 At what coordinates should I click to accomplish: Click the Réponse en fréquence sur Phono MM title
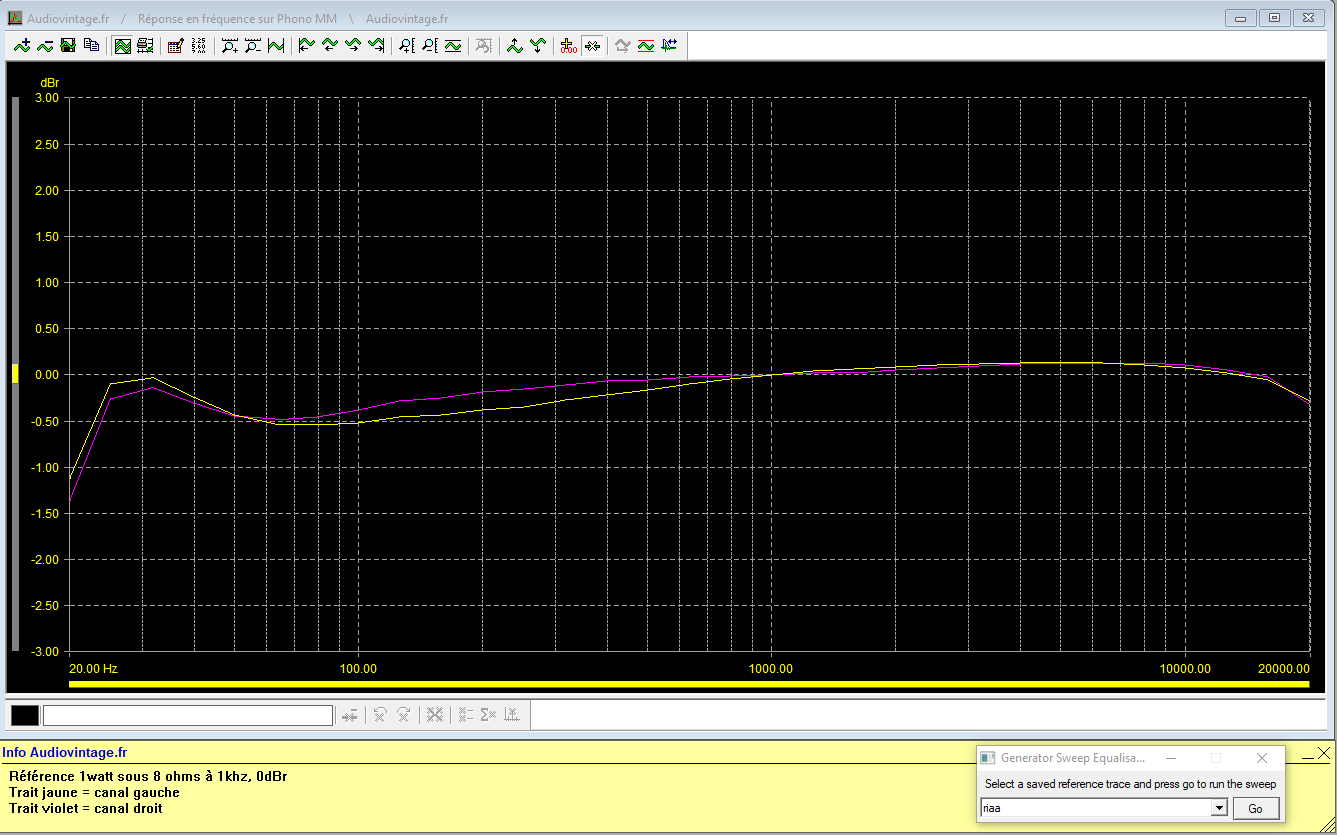point(236,18)
